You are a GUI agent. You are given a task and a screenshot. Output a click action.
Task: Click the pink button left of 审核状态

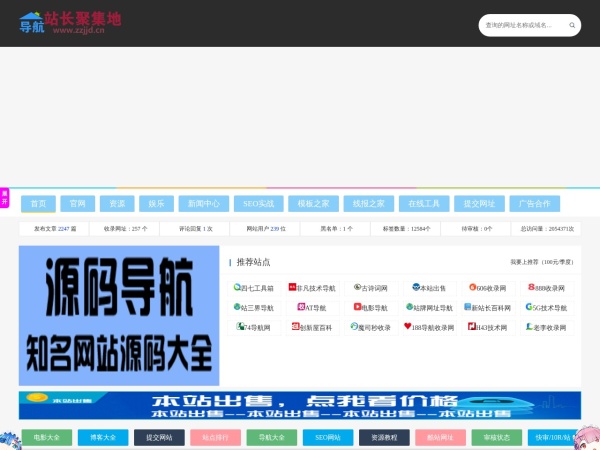tap(440, 437)
